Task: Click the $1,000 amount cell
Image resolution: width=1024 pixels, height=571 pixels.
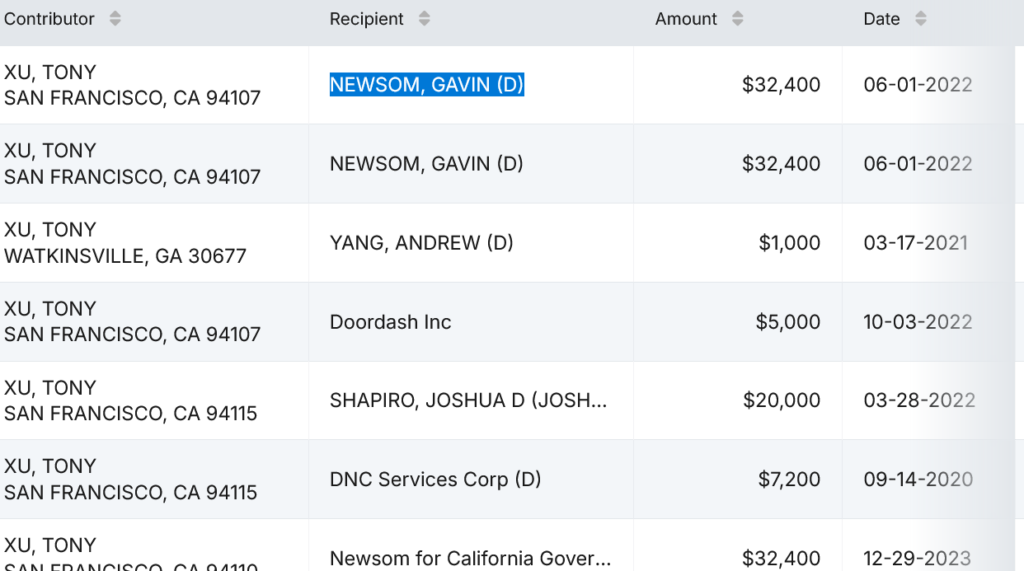Action: [x=789, y=243]
